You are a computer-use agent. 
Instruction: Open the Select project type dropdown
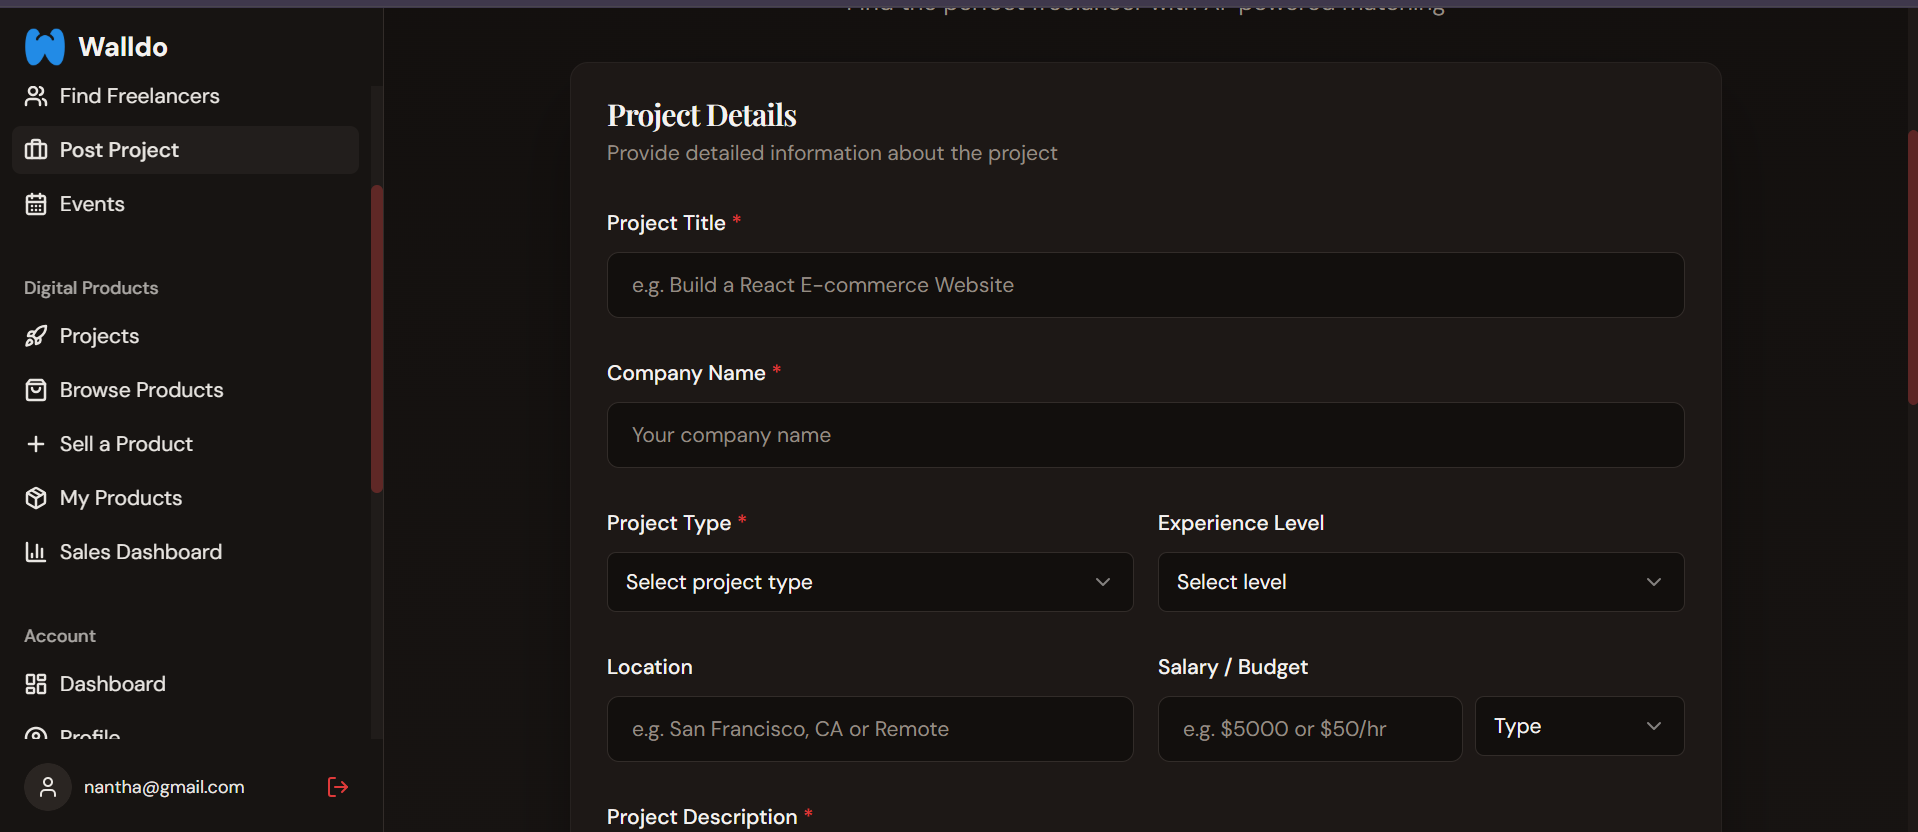tap(870, 582)
